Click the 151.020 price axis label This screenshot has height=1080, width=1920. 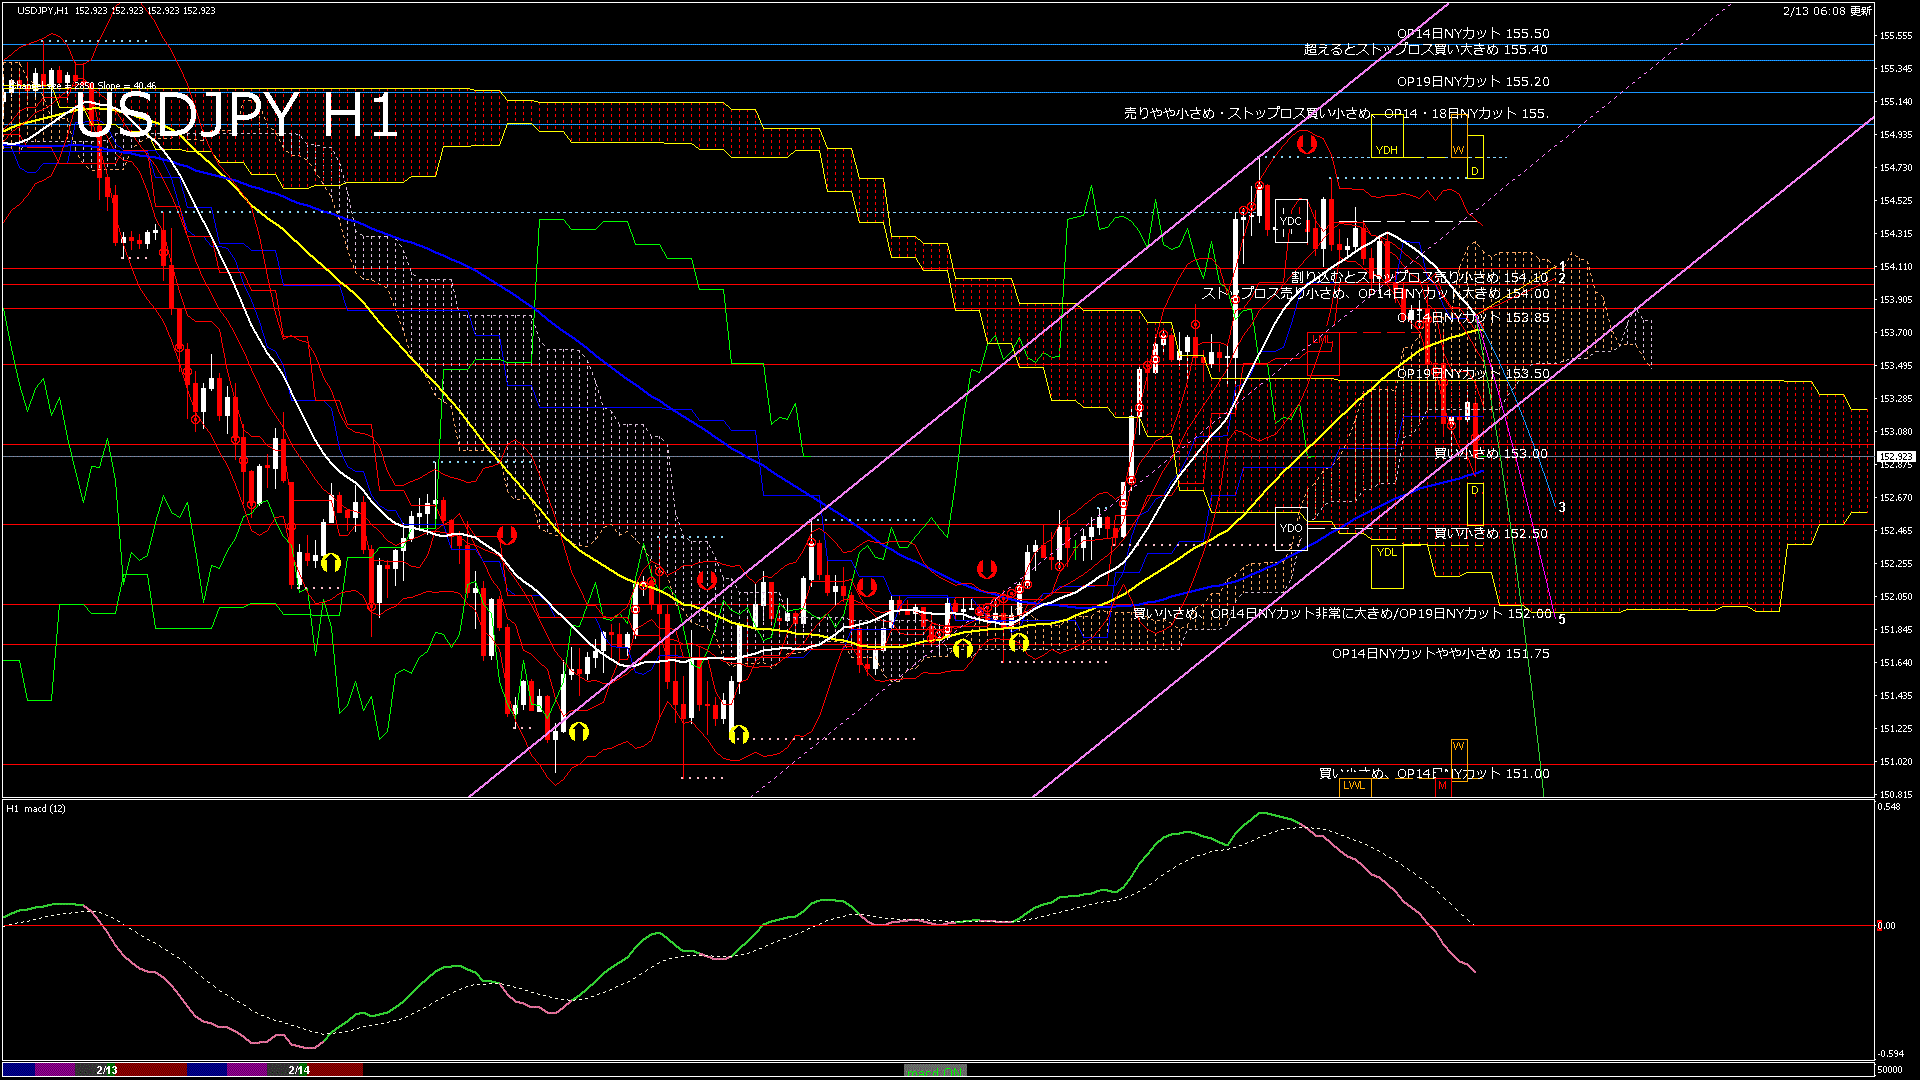1896,762
